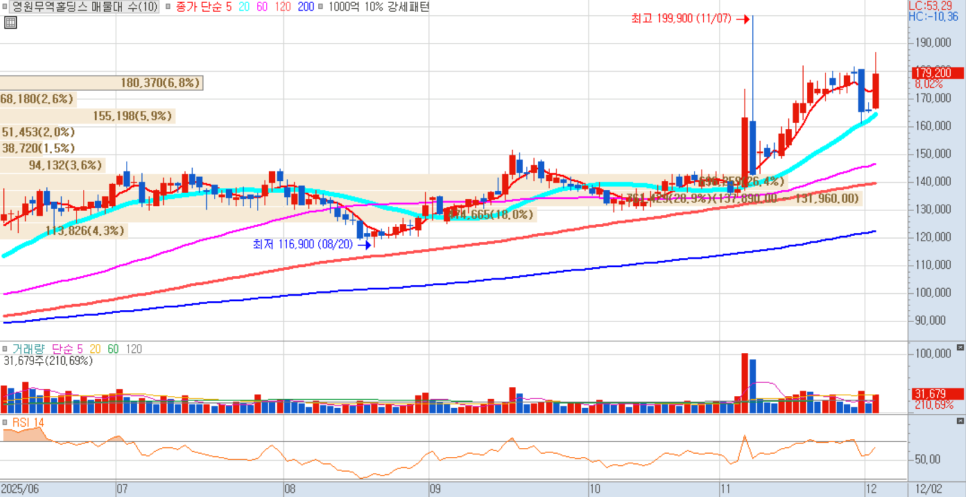Click 단순 in the volume panel legend
This screenshot has width=966, height=497.
click(64, 349)
